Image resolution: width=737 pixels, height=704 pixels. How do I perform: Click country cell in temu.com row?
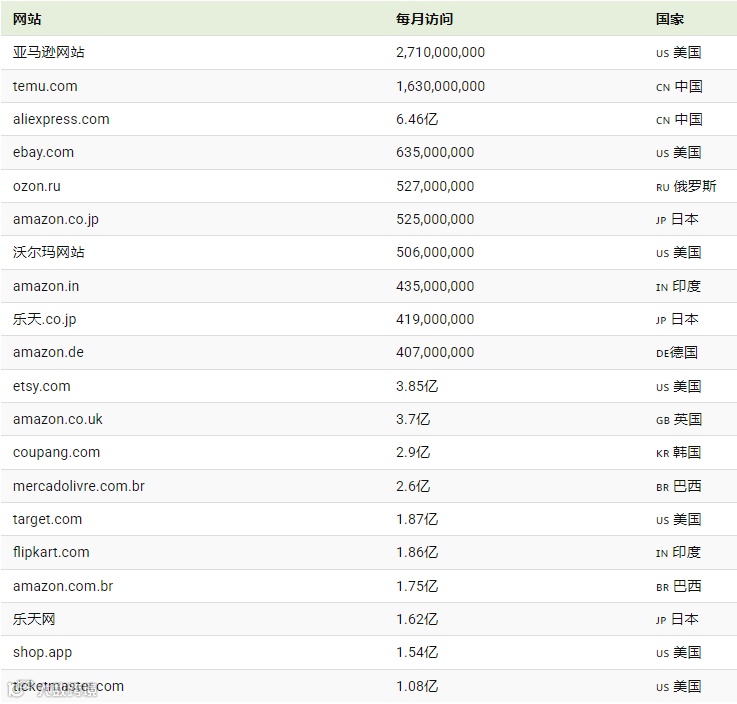(x=679, y=86)
